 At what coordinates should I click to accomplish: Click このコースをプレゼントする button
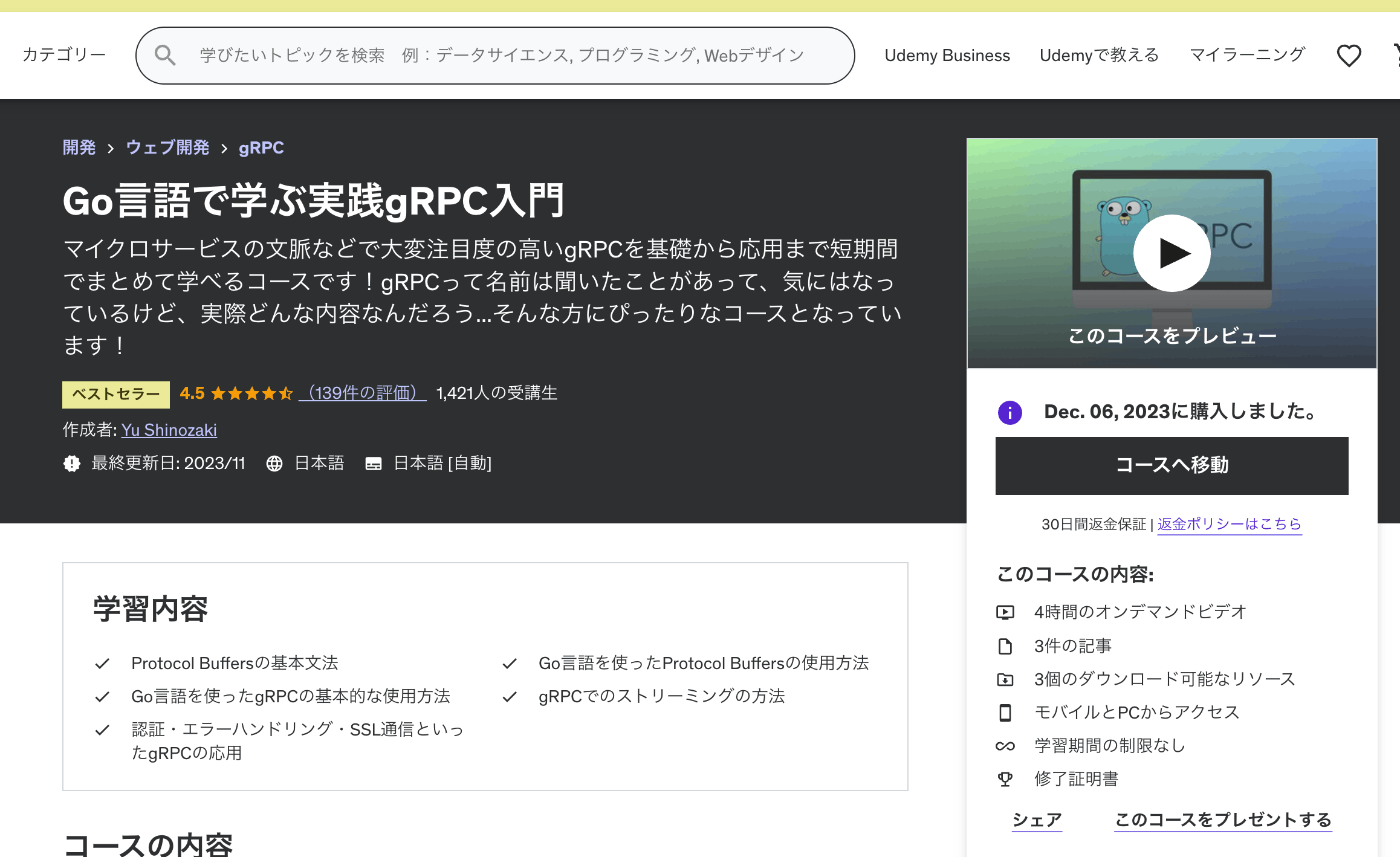tap(1223, 820)
